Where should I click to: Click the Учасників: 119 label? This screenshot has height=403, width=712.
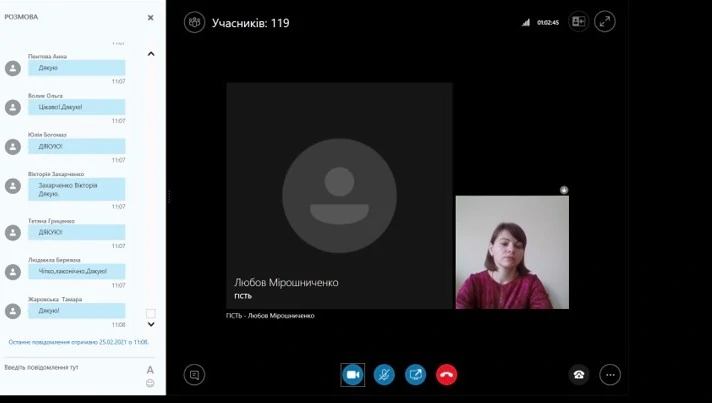(x=250, y=22)
